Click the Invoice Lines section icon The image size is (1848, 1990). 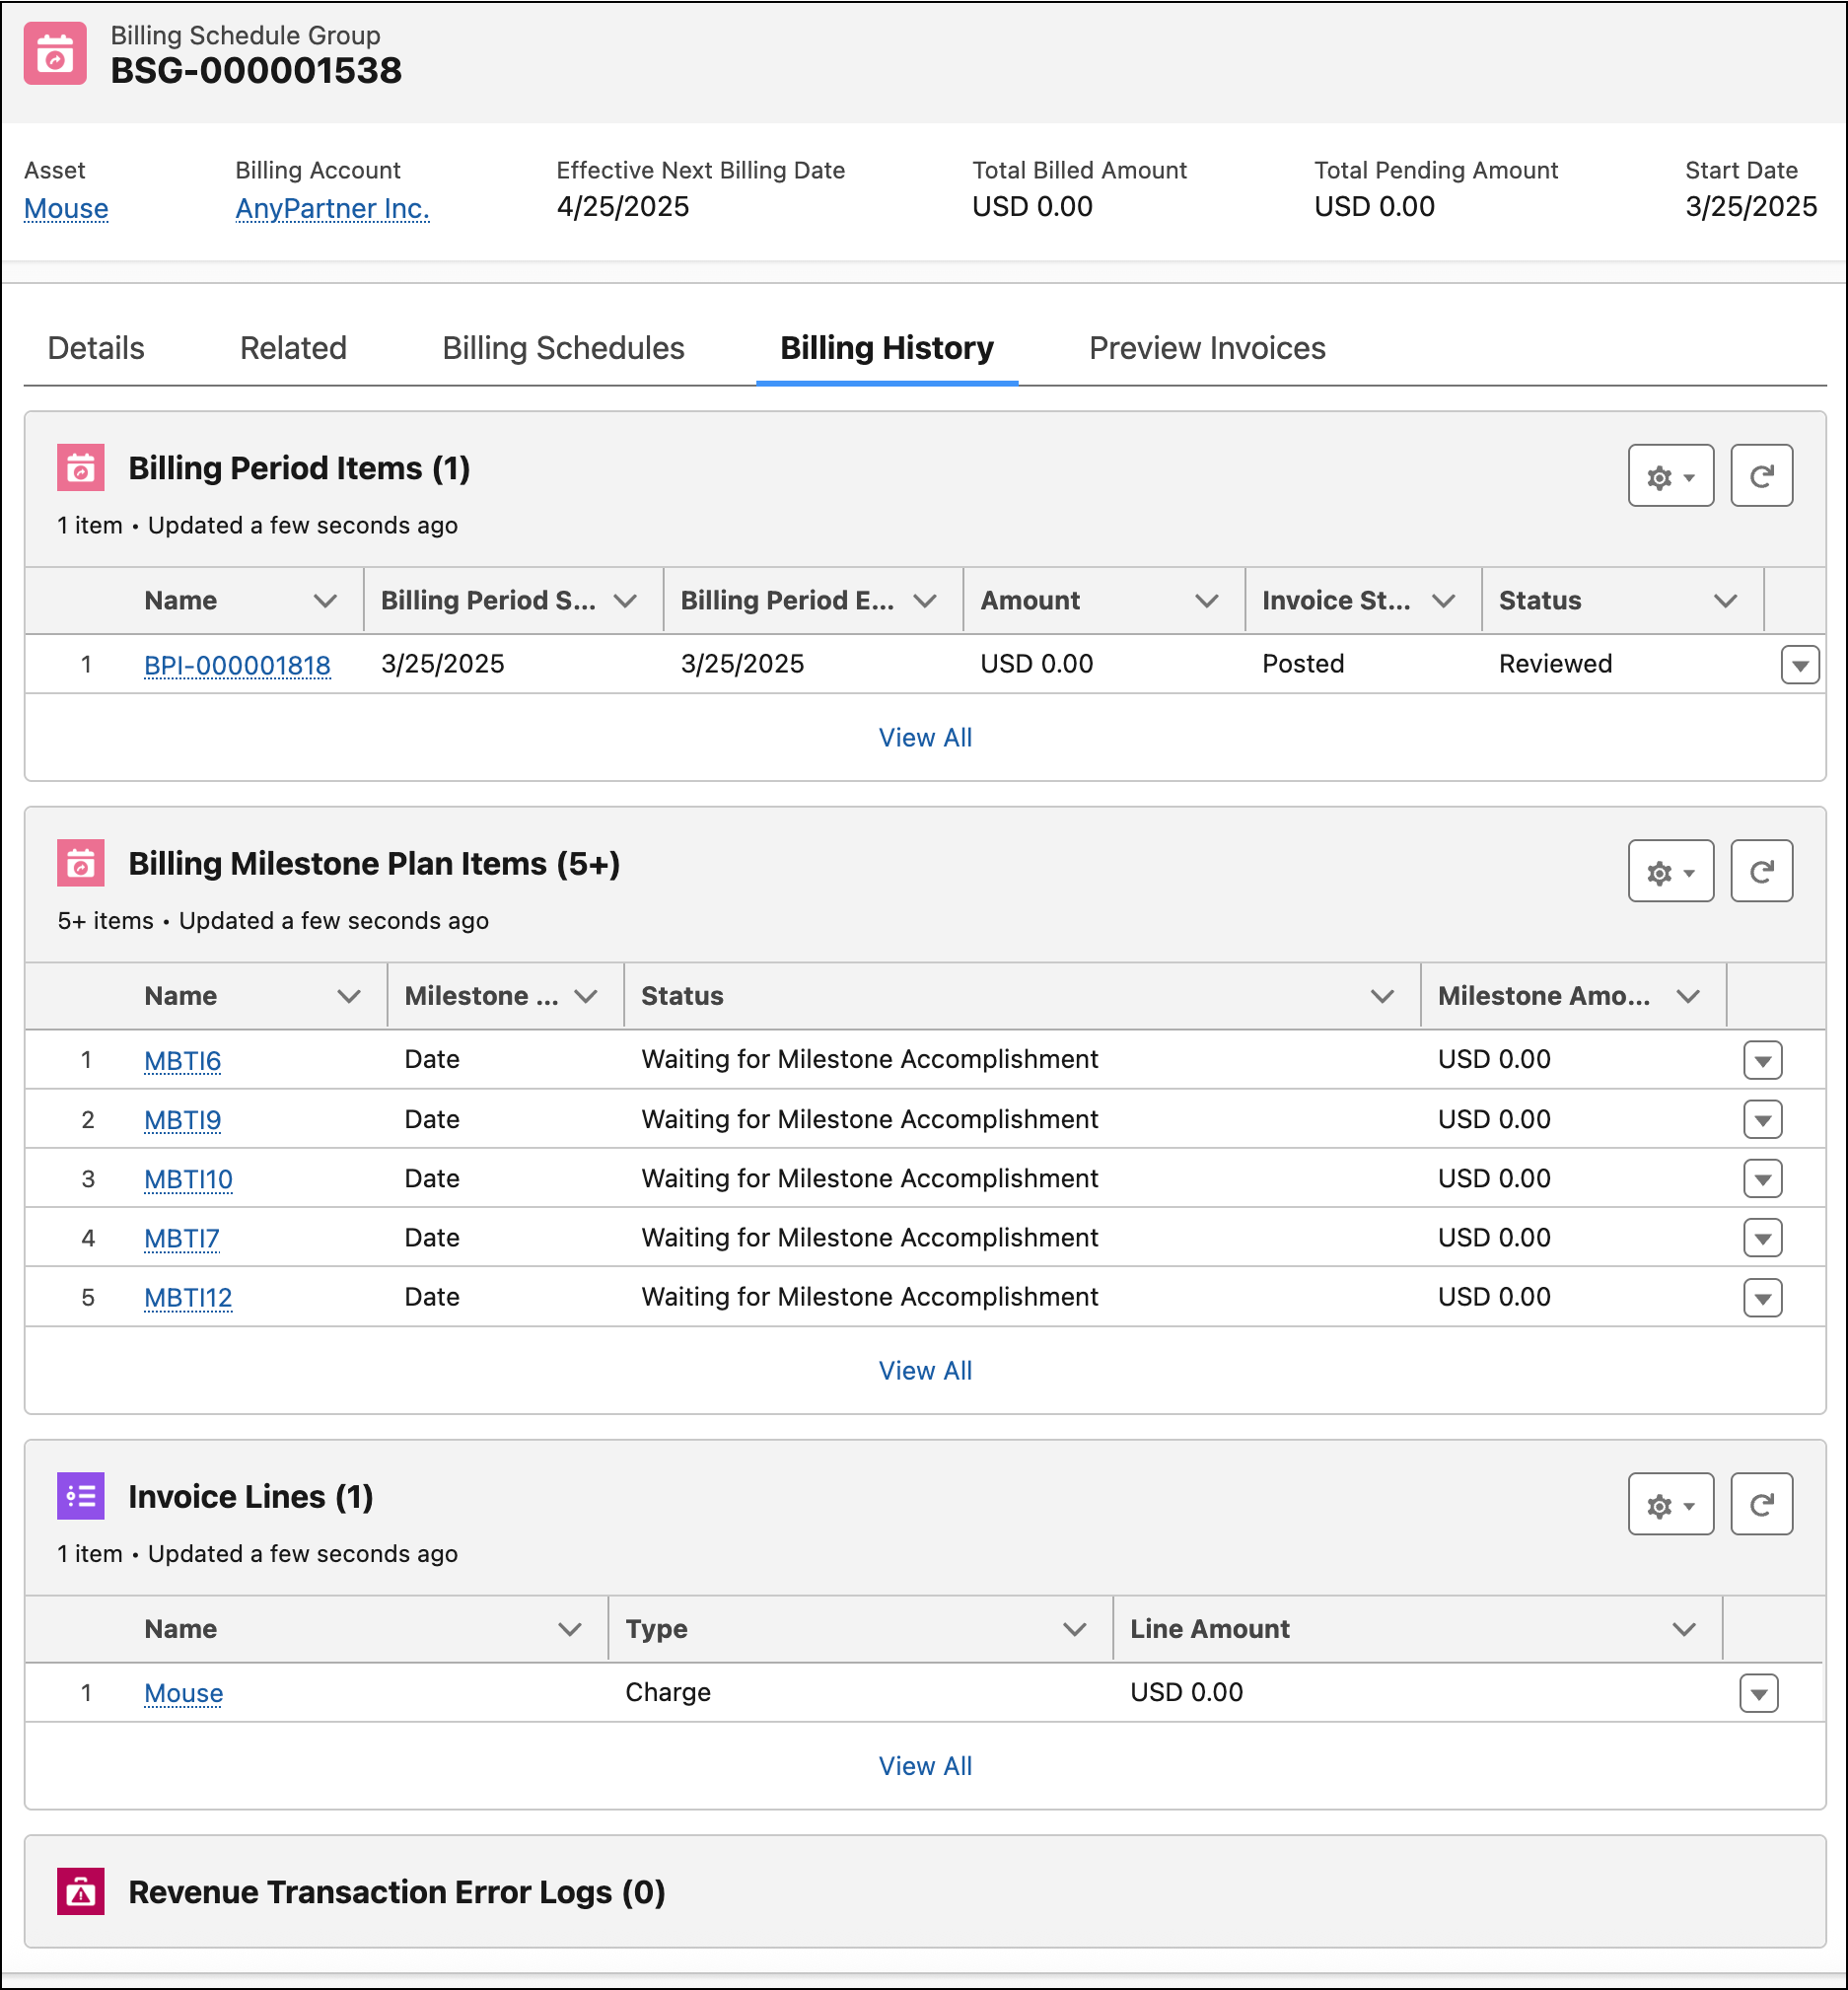click(80, 1496)
